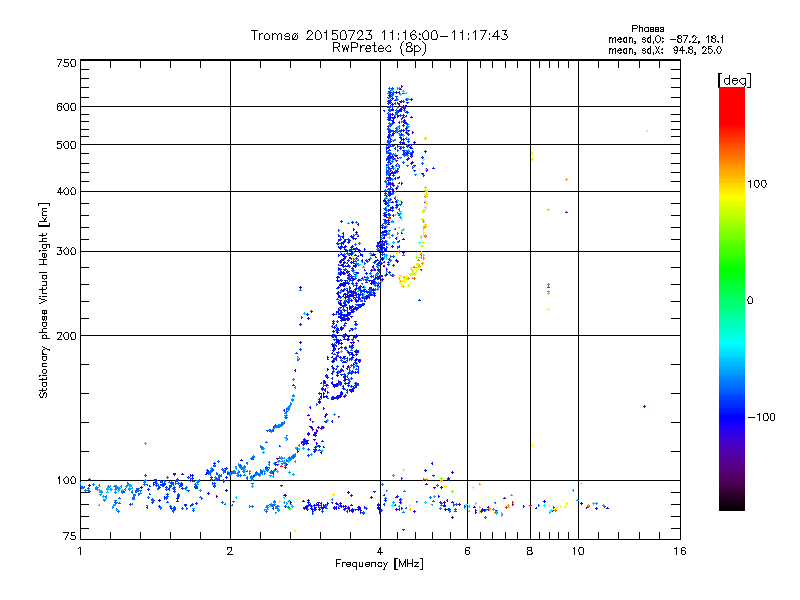This screenshot has width=800, height=600.
Task: Click the x-axis tick label '2'
Action: click(x=230, y=551)
